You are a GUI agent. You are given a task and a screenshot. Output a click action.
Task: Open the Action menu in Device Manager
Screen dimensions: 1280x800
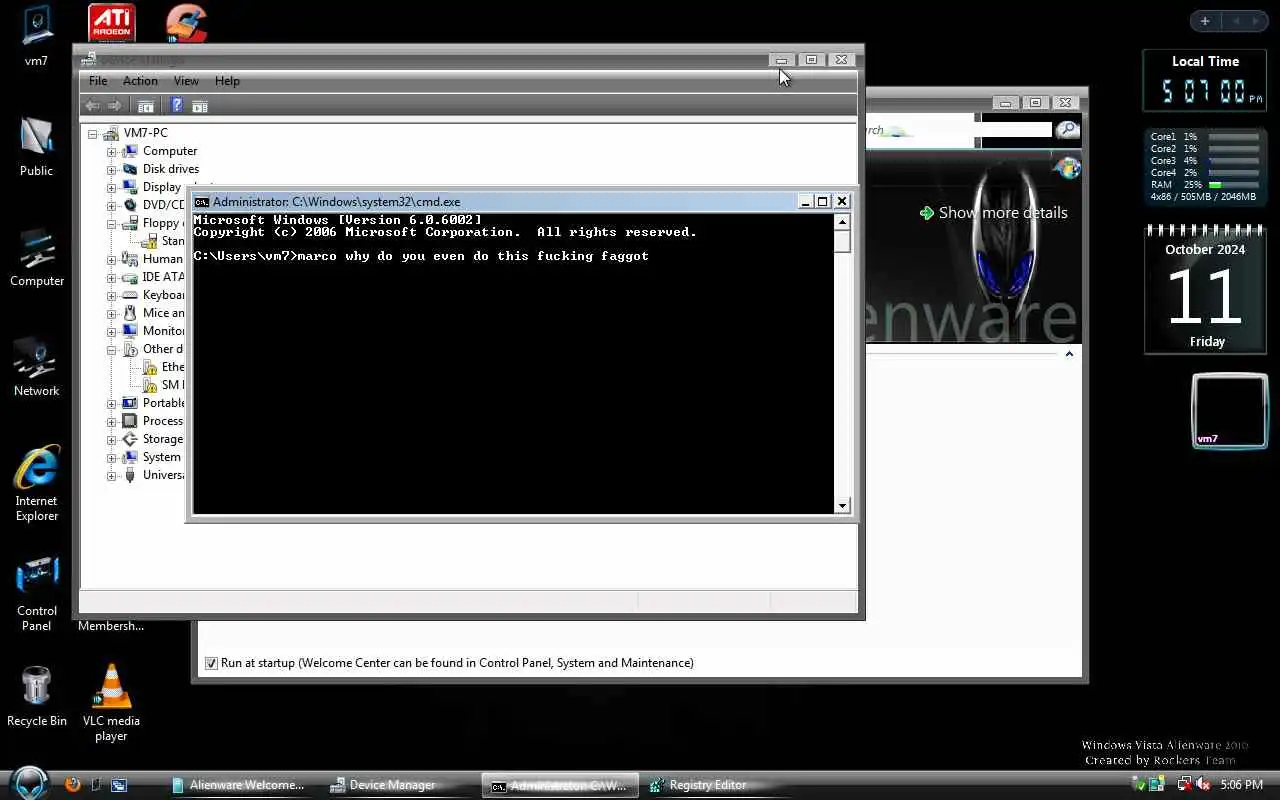(x=140, y=81)
